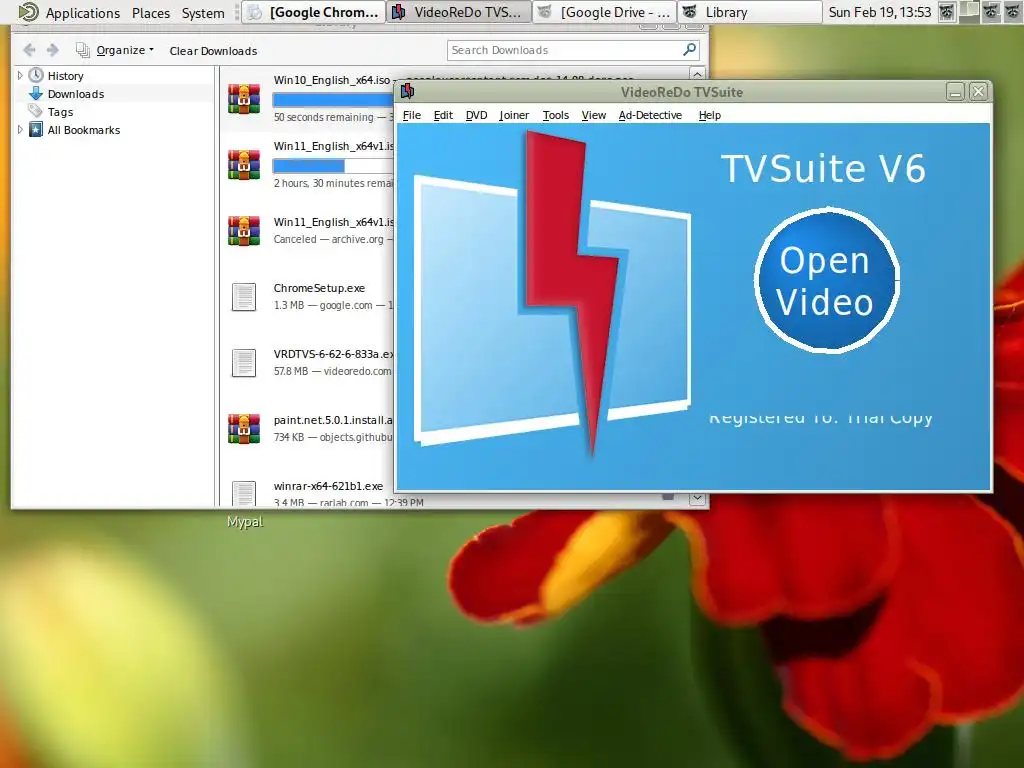
Task: Select the Win10_English_x64.iso file name
Action: click(332, 80)
